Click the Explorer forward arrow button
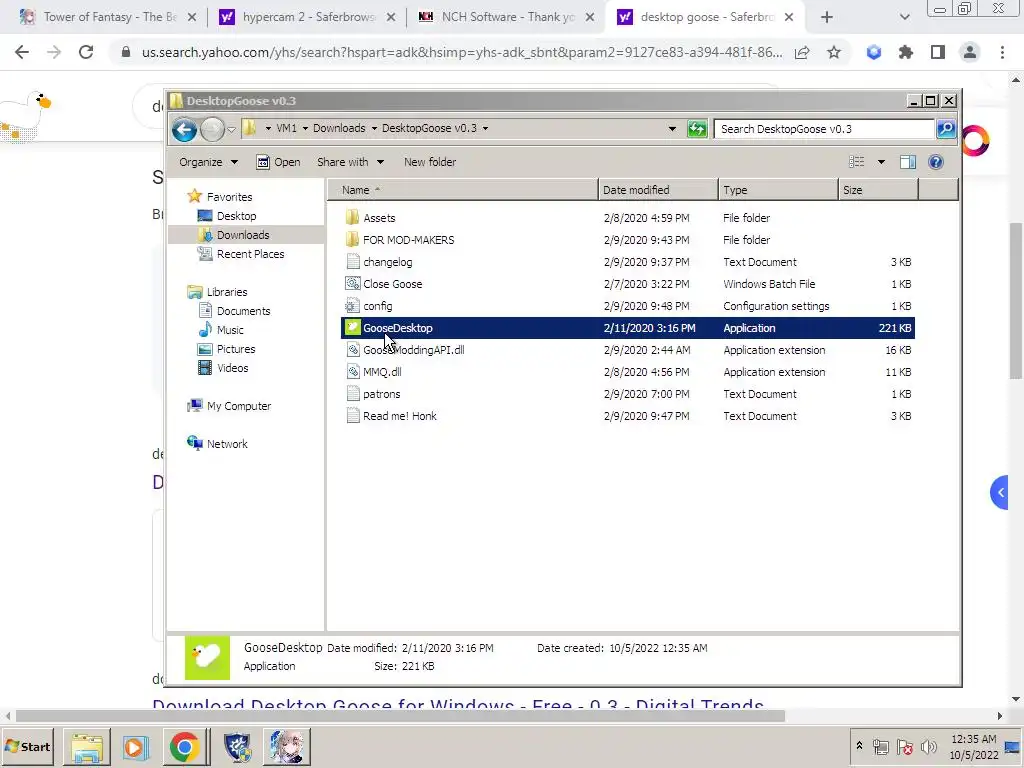This screenshot has height=768, width=1024. pos(212,129)
